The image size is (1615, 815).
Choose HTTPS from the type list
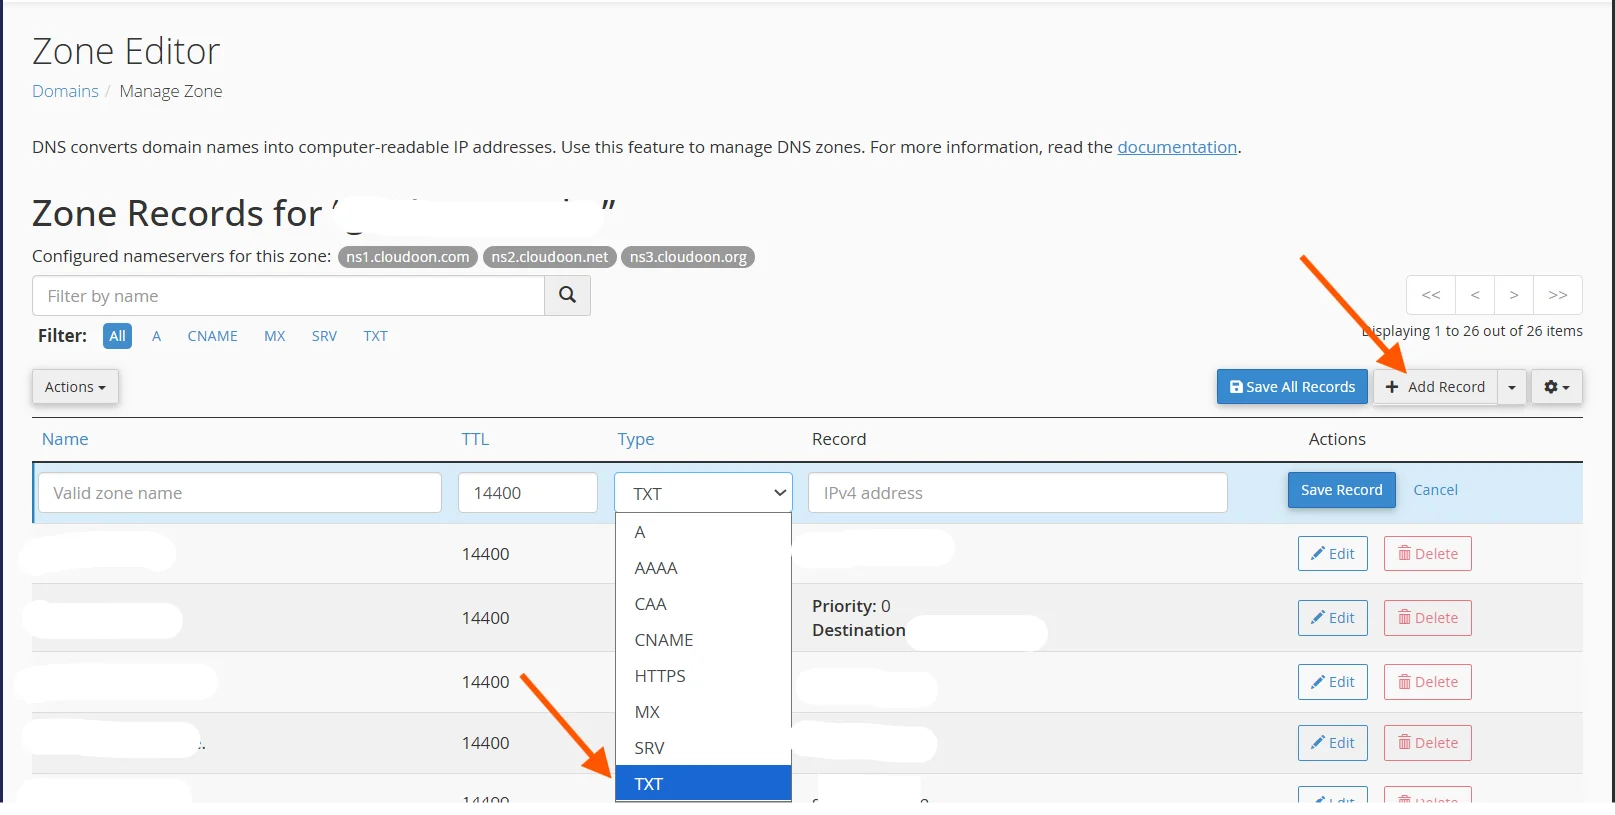[x=703, y=676]
